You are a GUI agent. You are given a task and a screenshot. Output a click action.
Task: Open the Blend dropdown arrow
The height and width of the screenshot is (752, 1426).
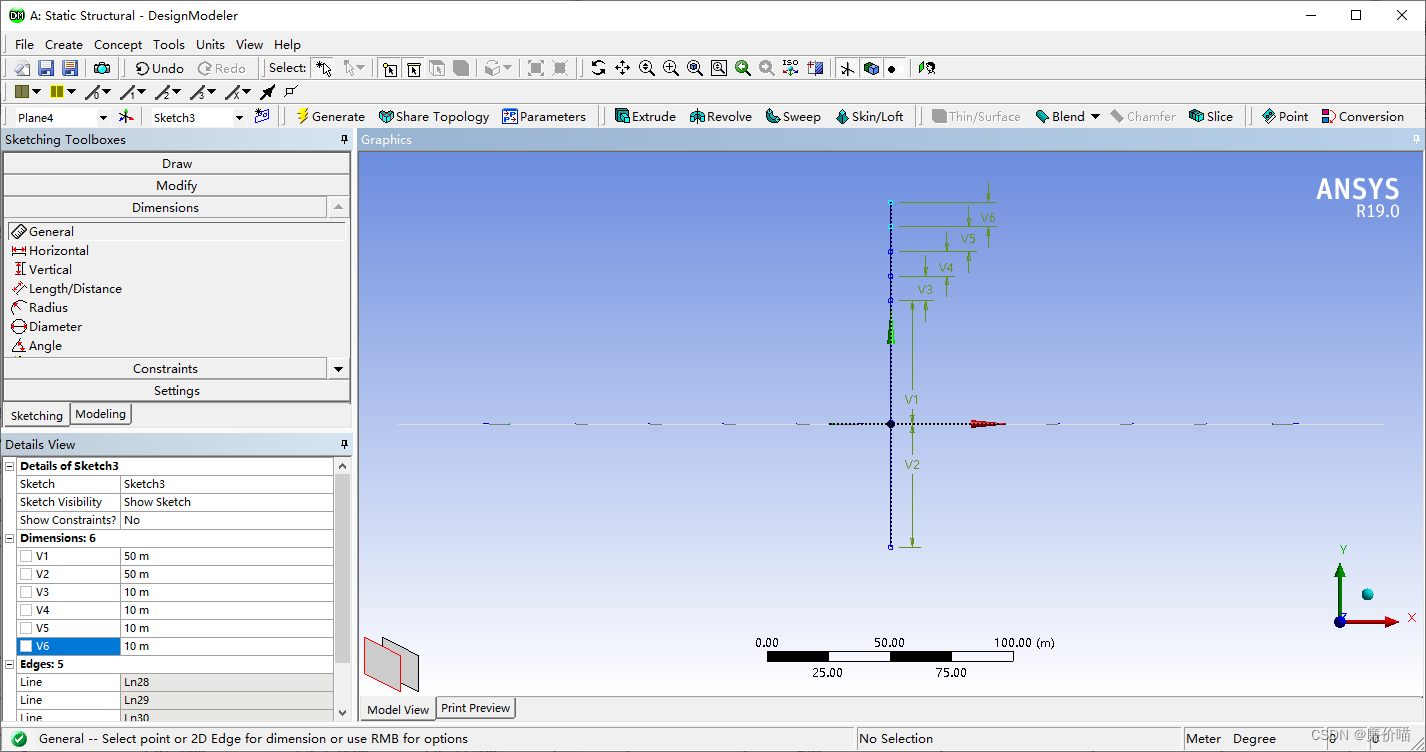(1095, 117)
